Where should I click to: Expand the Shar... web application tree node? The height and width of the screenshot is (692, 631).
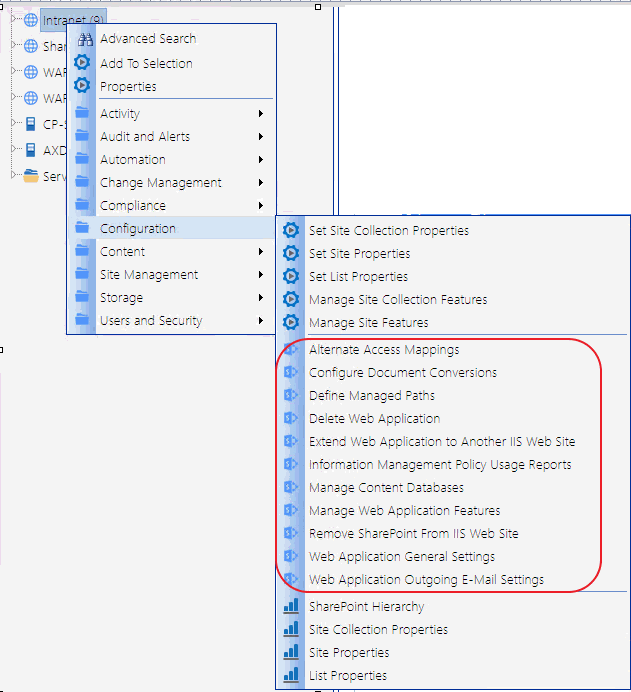[x=13, y=45]
